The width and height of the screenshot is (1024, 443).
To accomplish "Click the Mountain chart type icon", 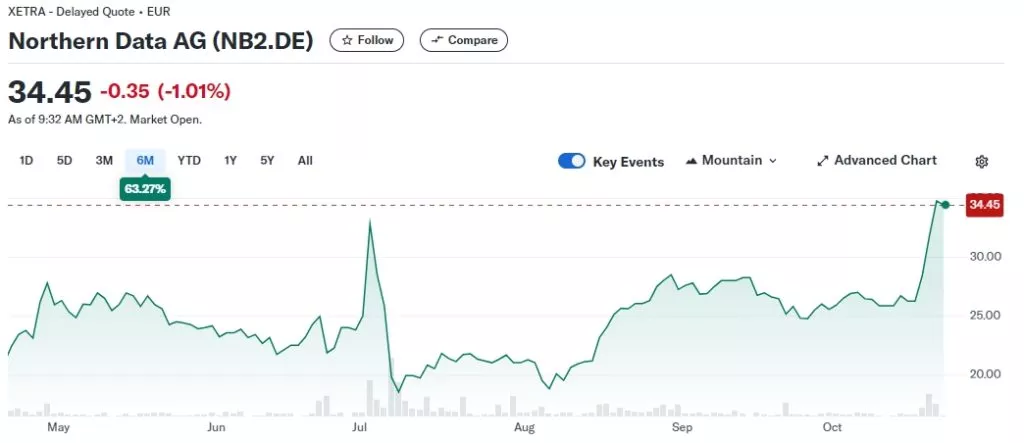I will 692,161.
